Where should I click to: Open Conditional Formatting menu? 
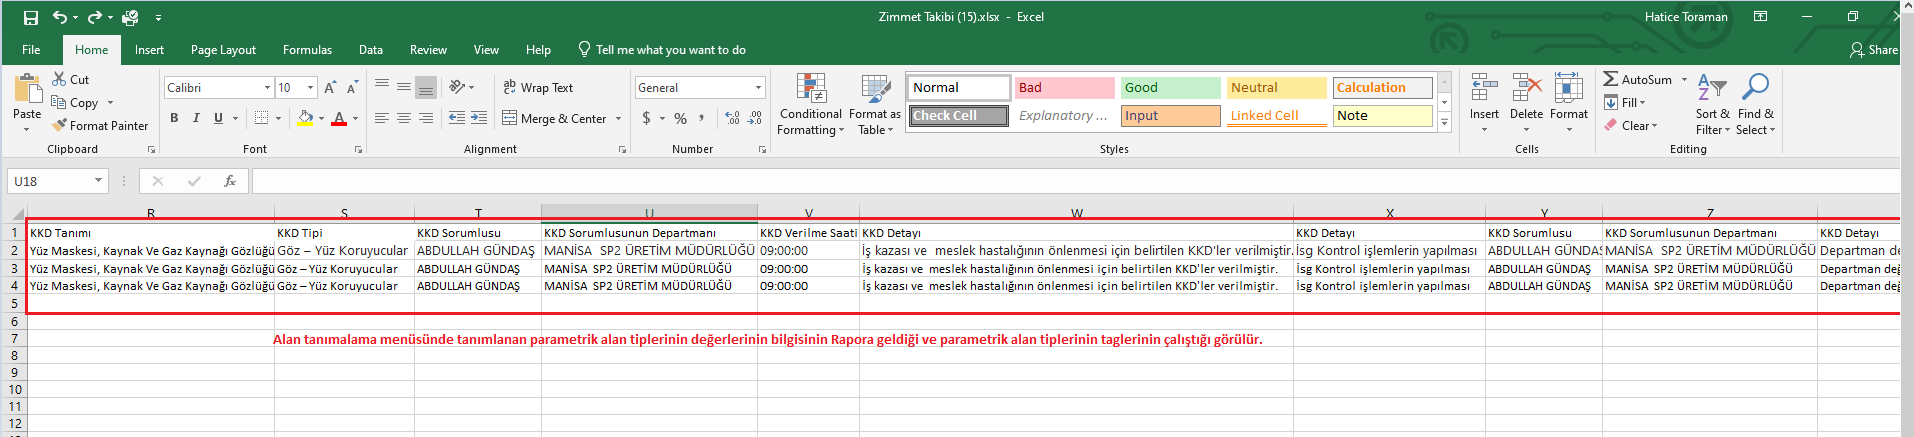pos(810,104)
